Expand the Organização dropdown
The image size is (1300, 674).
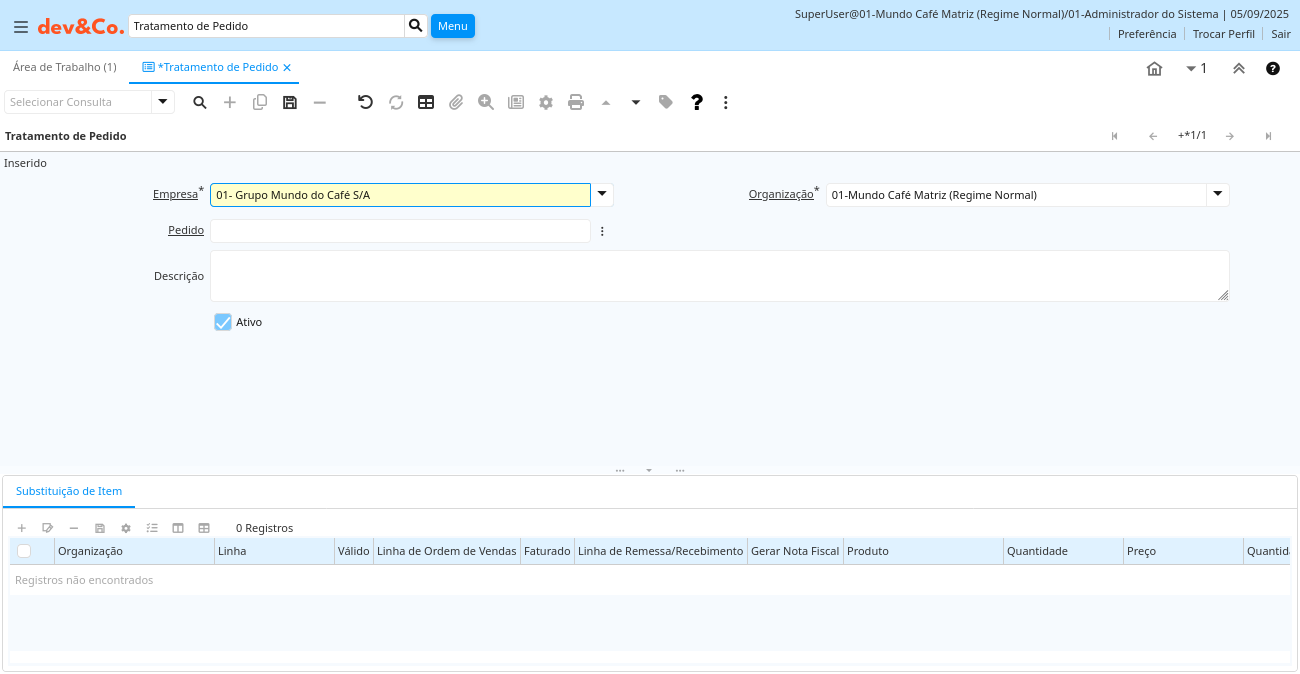[x=1217, y=195]
